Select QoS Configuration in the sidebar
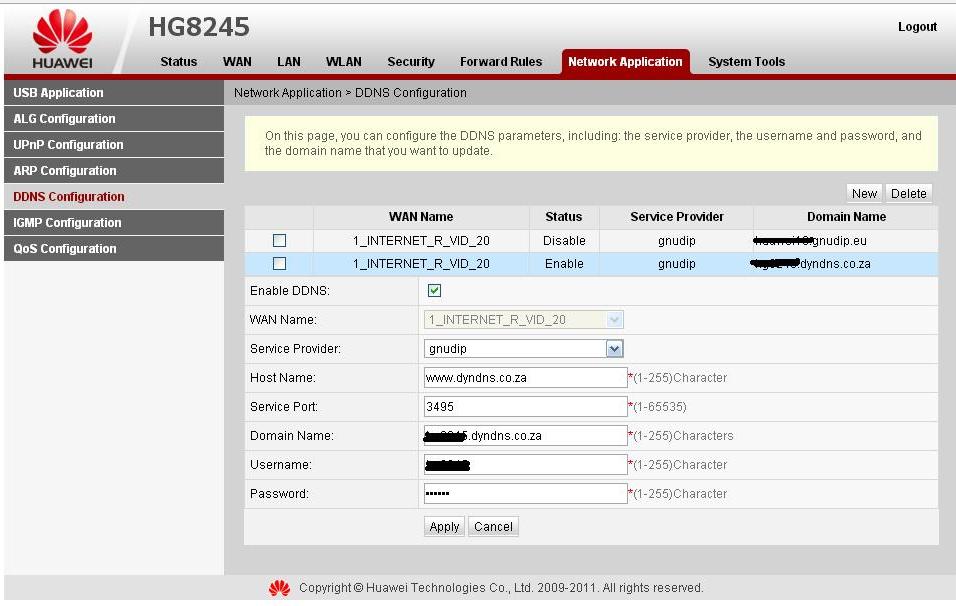Viewport: 956px width, 606px height. click(x=65, y=249)
